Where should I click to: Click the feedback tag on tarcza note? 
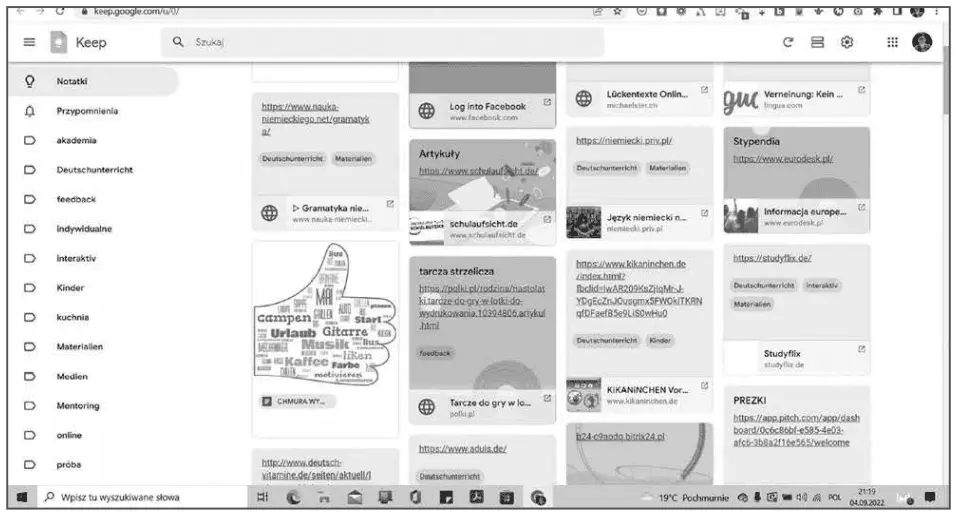click(435, 353)
